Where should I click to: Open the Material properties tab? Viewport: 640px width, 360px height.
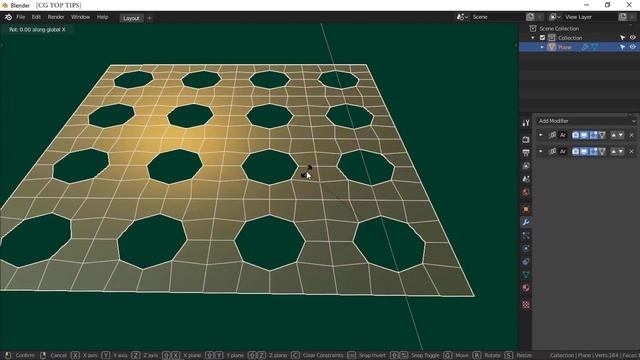pos(526,288)
